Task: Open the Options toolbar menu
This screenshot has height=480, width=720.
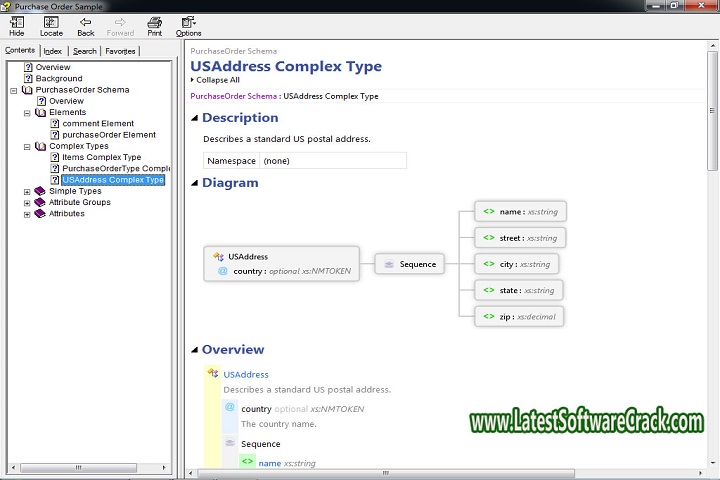Action: [188, 22]
